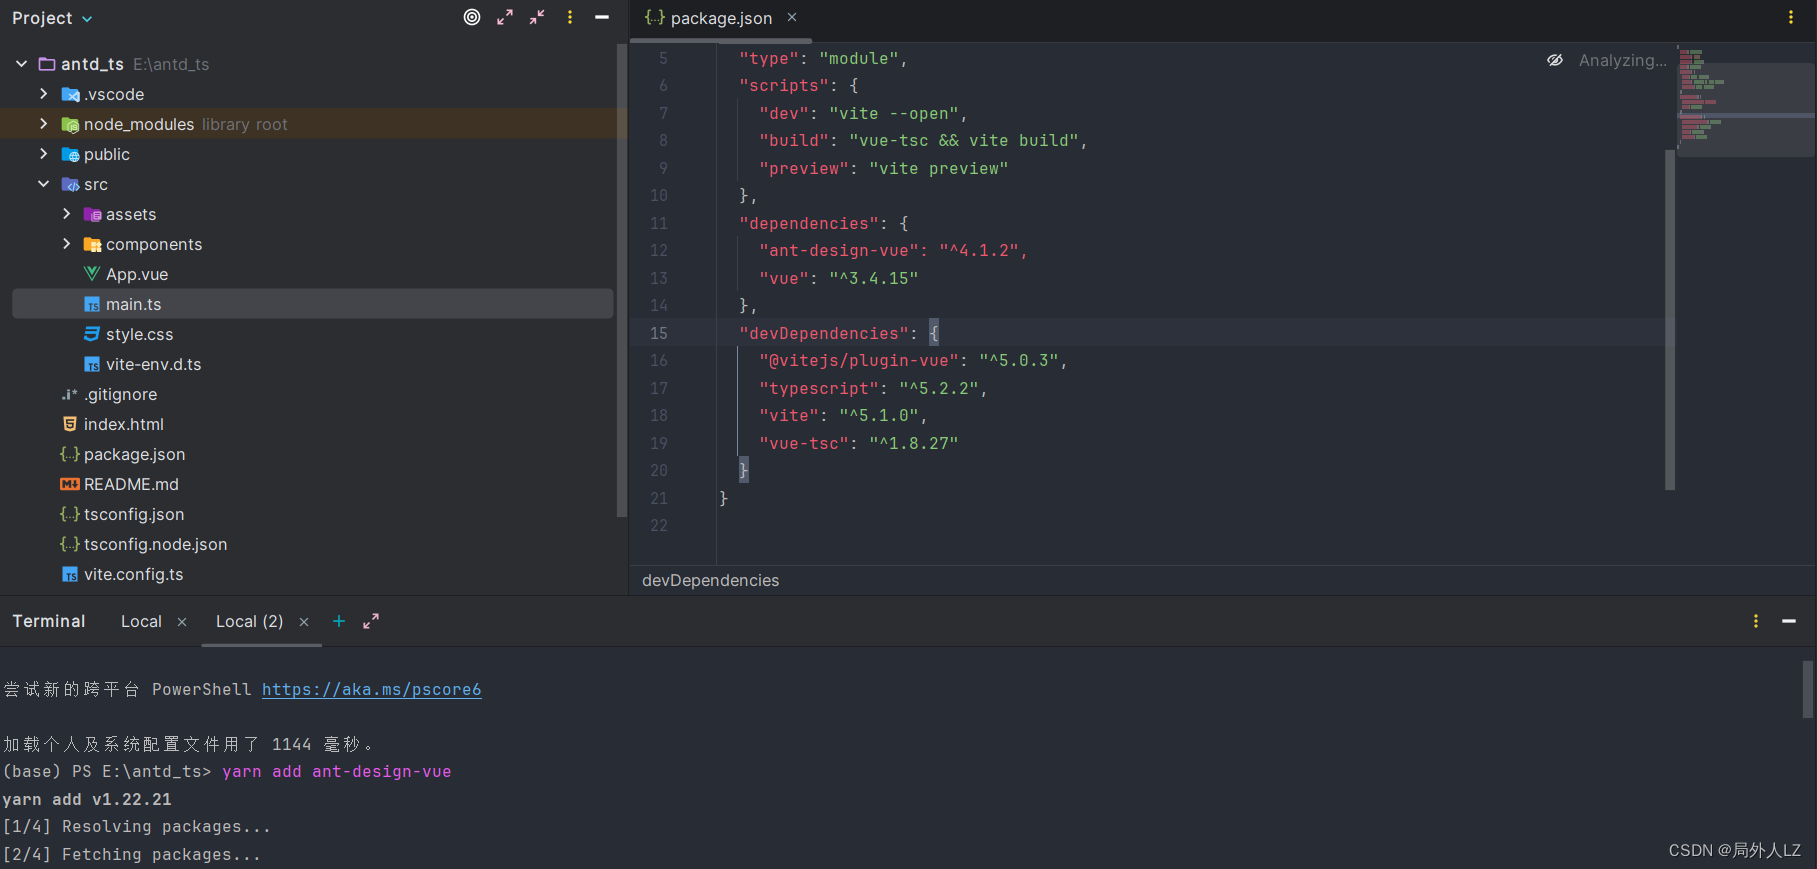Open the aka.ms/pscore6 link

click(371, 689)
